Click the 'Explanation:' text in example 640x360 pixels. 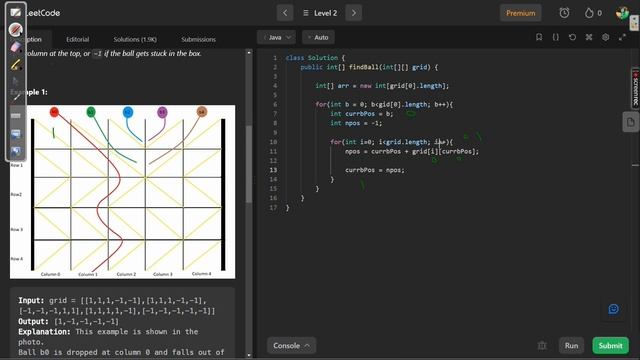pos(44,332)
